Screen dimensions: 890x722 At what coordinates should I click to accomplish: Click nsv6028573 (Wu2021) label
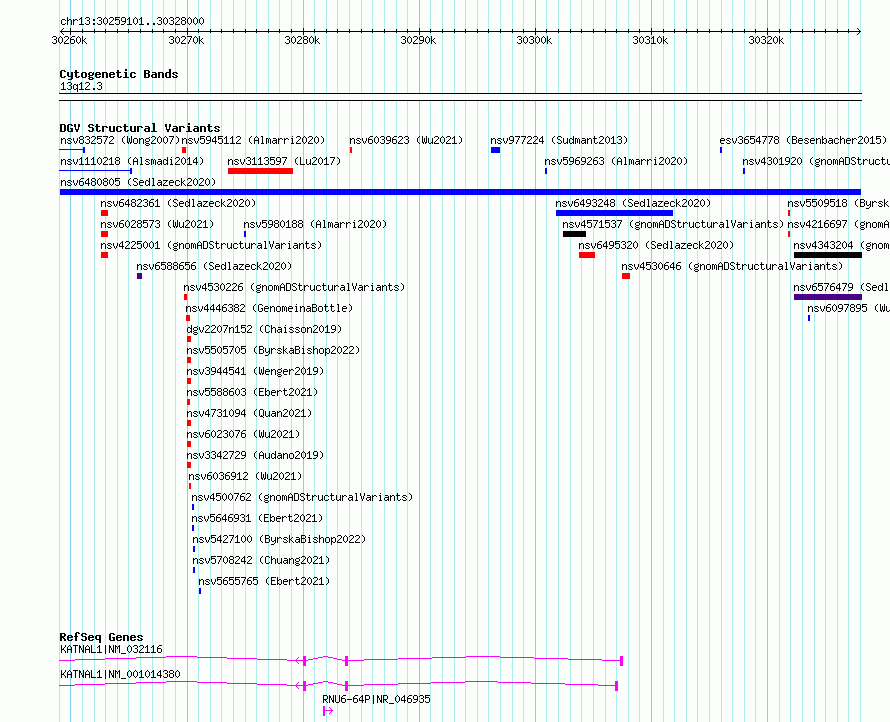point(157,224)
